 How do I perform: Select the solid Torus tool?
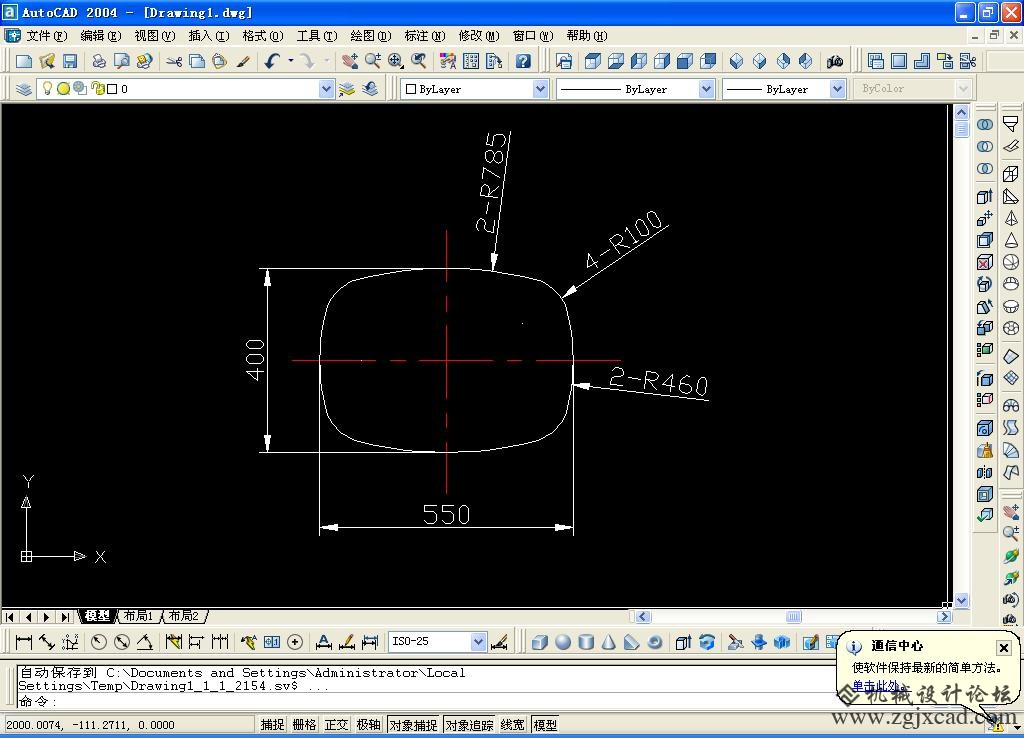coord(654,643)
